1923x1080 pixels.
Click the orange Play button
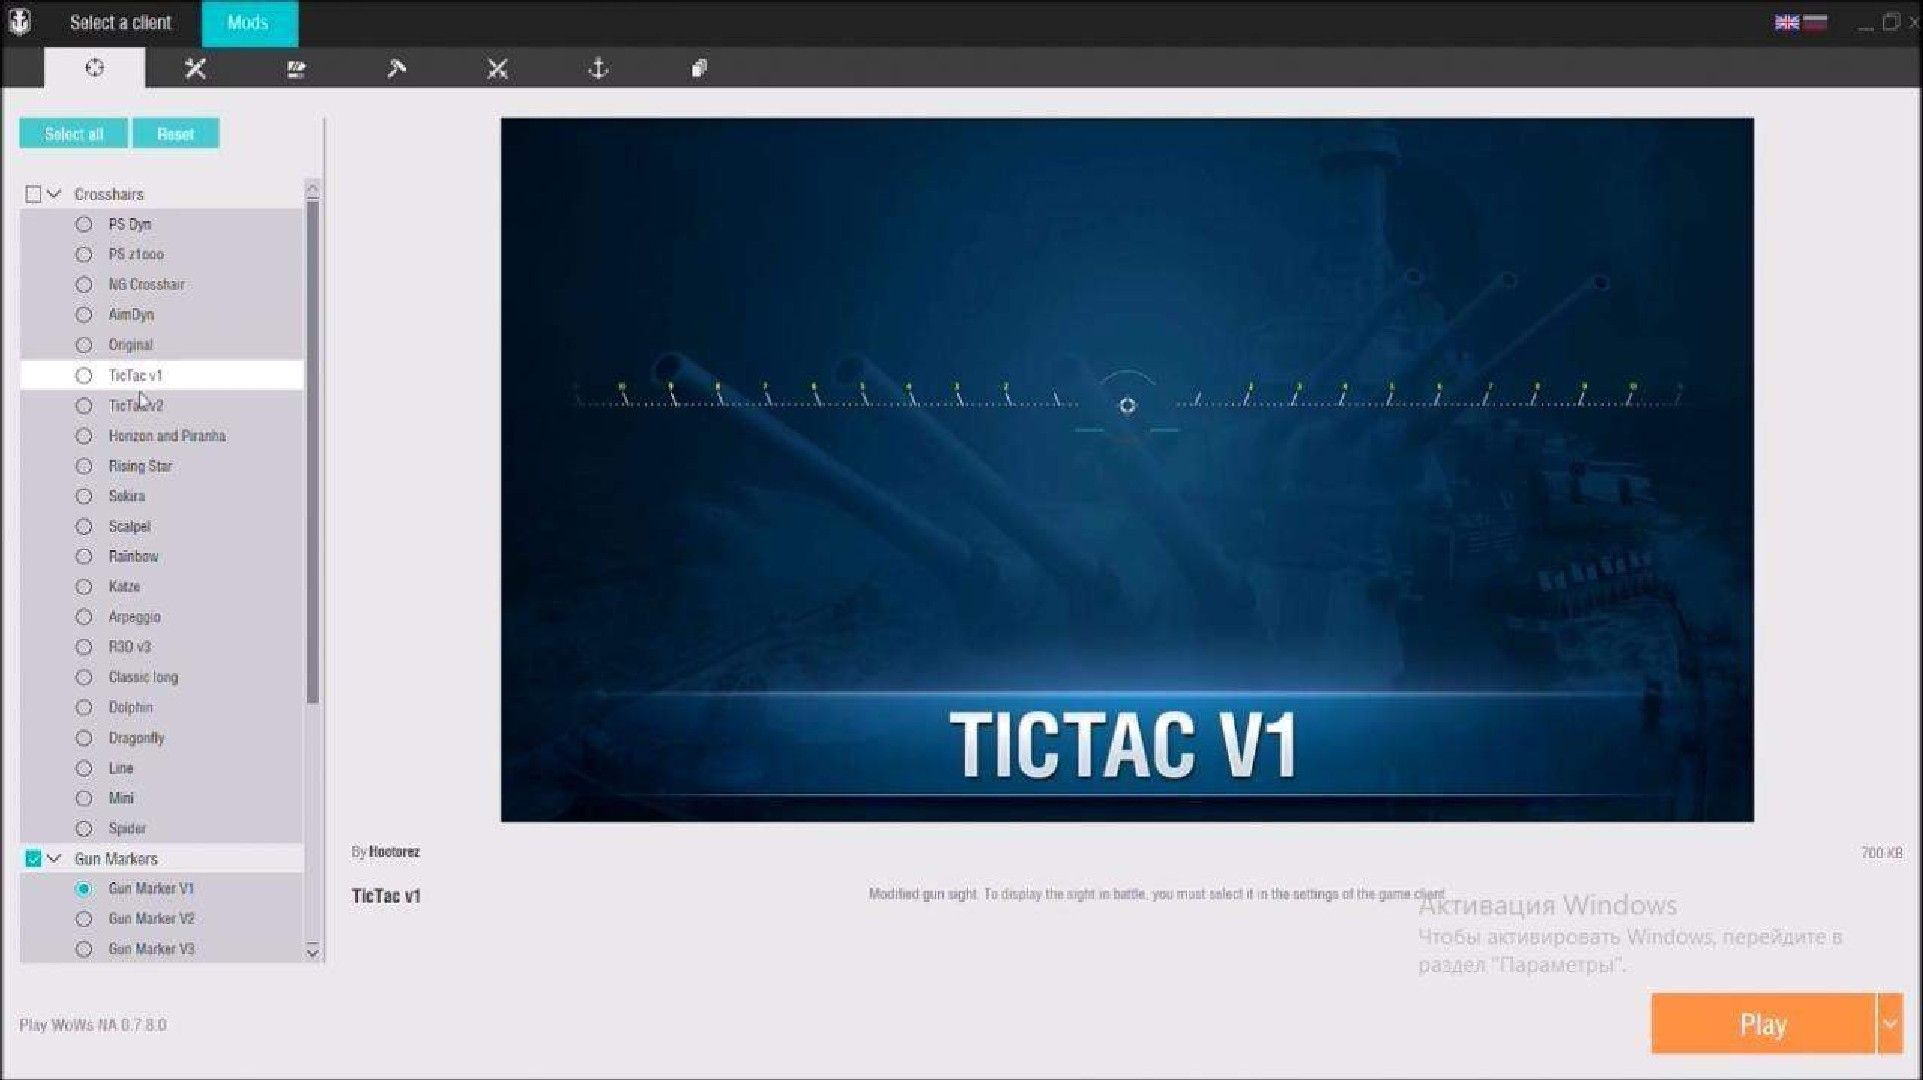[x=1763, y=1024]
